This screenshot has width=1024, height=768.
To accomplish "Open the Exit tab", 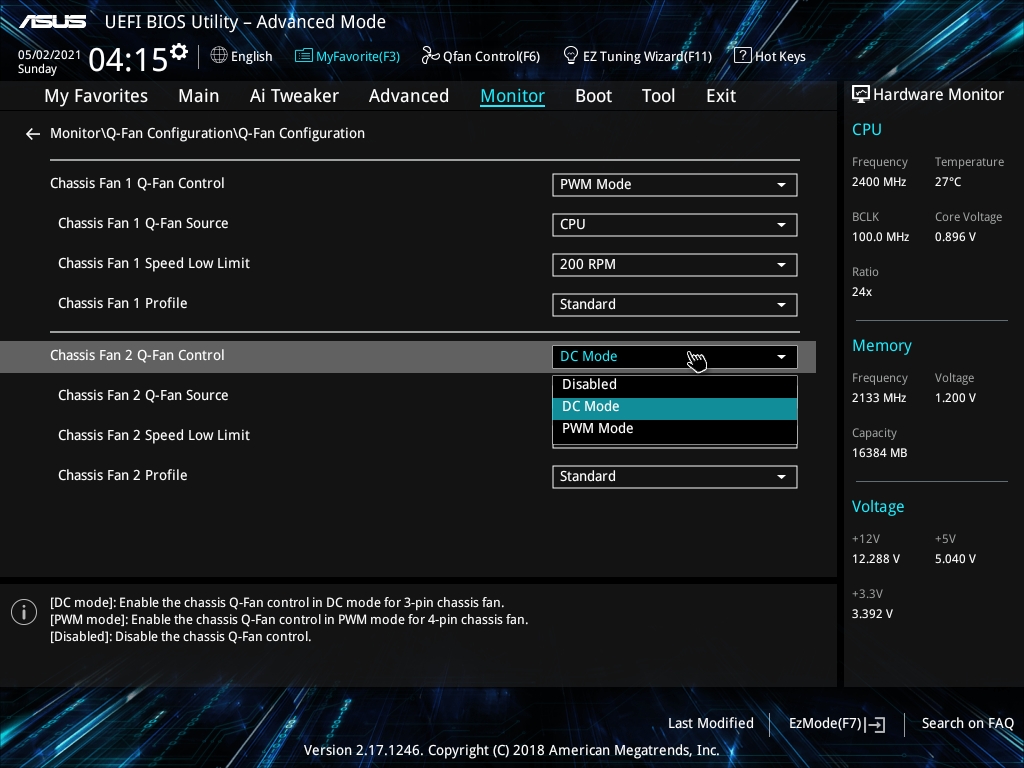I will tap(721, 96).
